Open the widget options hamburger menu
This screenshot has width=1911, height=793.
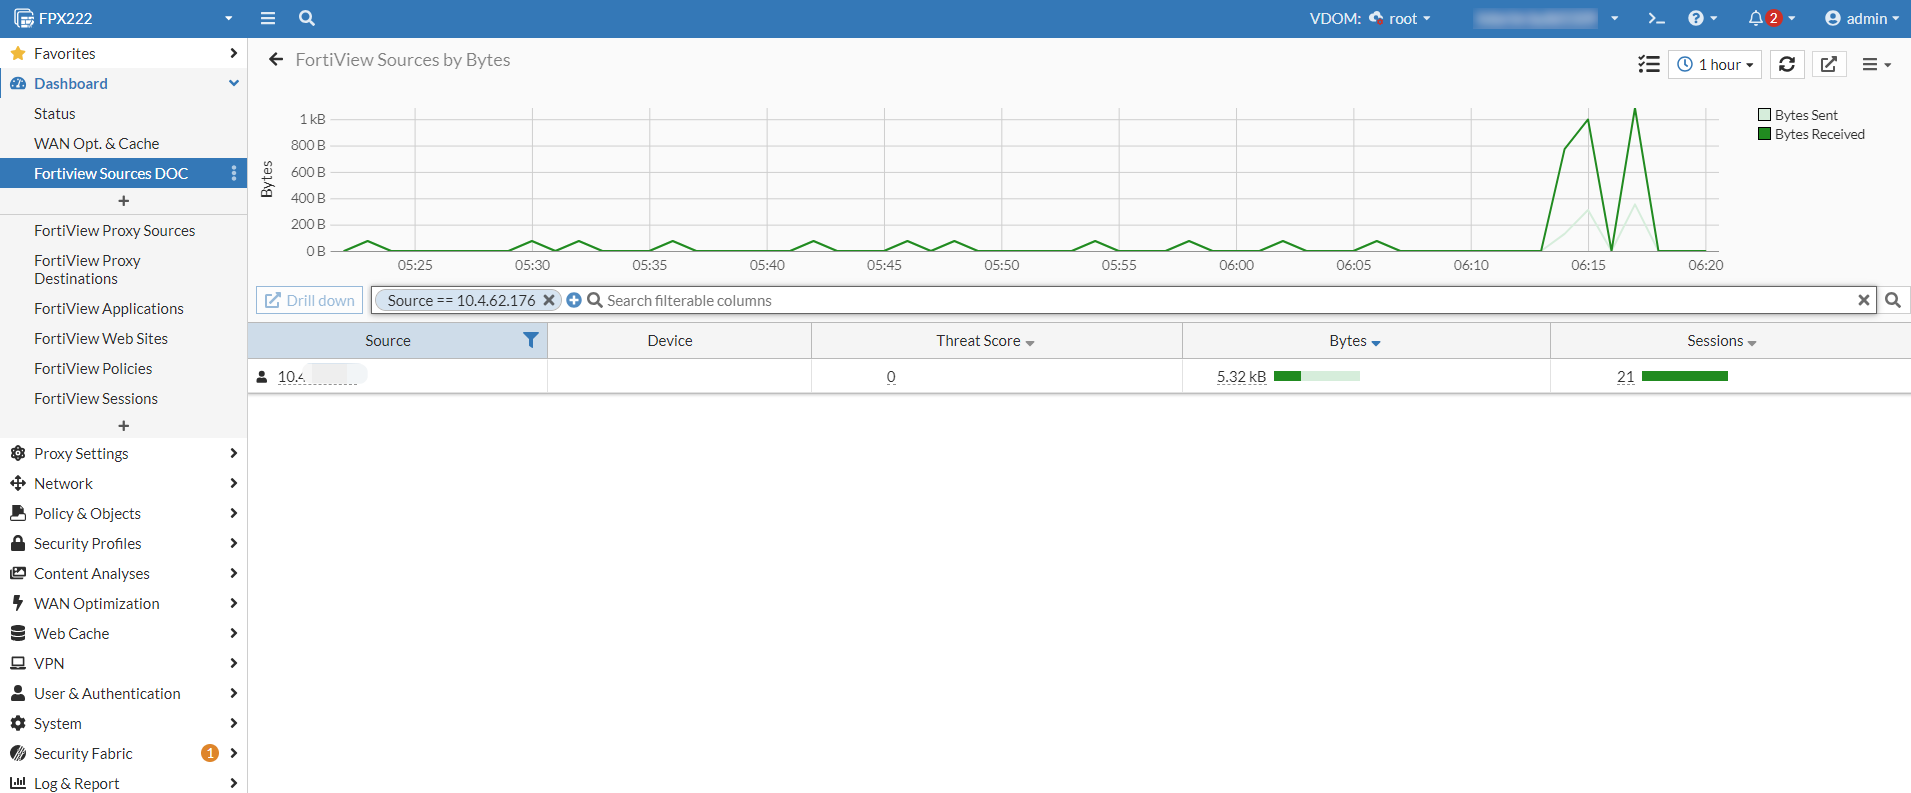(1876, 64)
